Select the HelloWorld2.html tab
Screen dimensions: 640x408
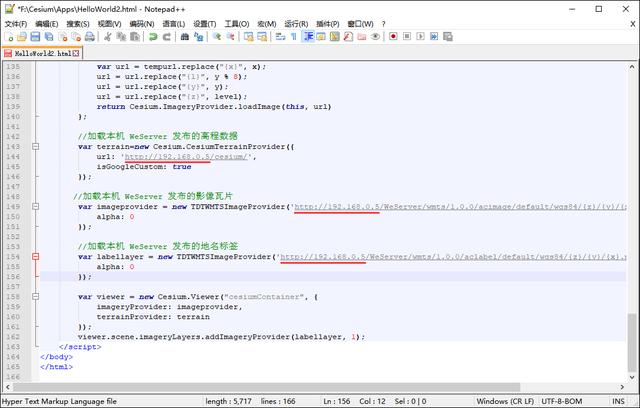(42, 53)
